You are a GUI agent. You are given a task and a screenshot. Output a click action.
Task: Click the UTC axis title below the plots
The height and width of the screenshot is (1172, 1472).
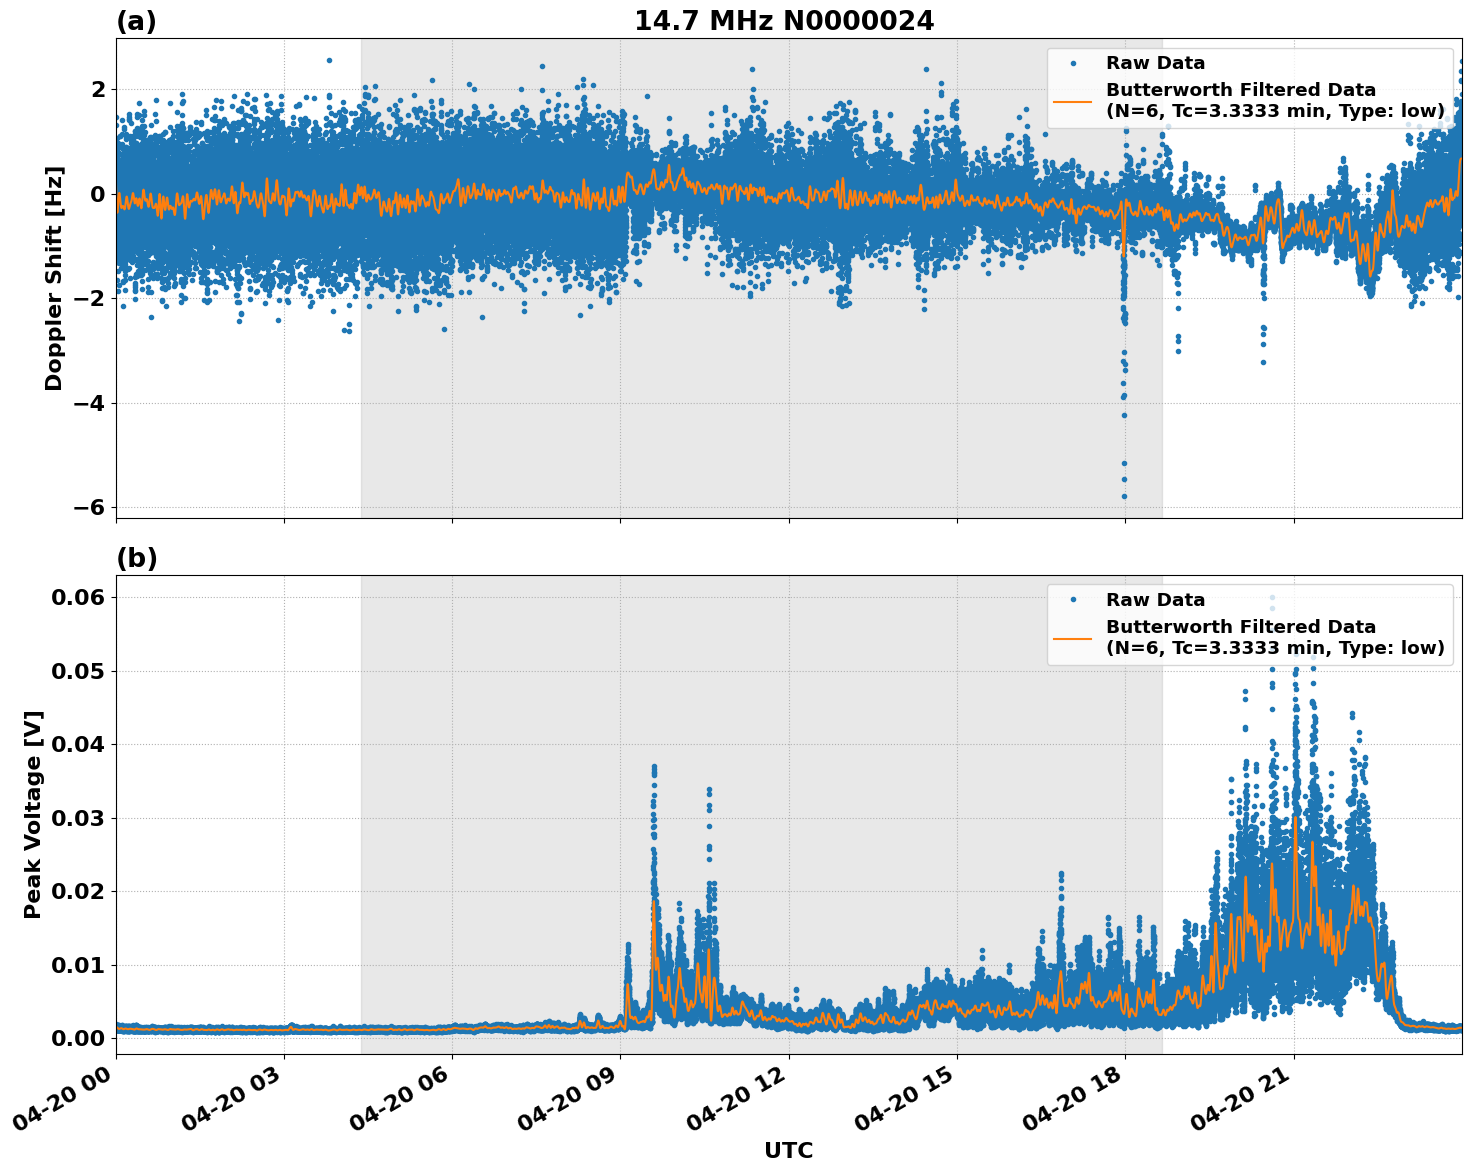click(x=789, y=1149)
